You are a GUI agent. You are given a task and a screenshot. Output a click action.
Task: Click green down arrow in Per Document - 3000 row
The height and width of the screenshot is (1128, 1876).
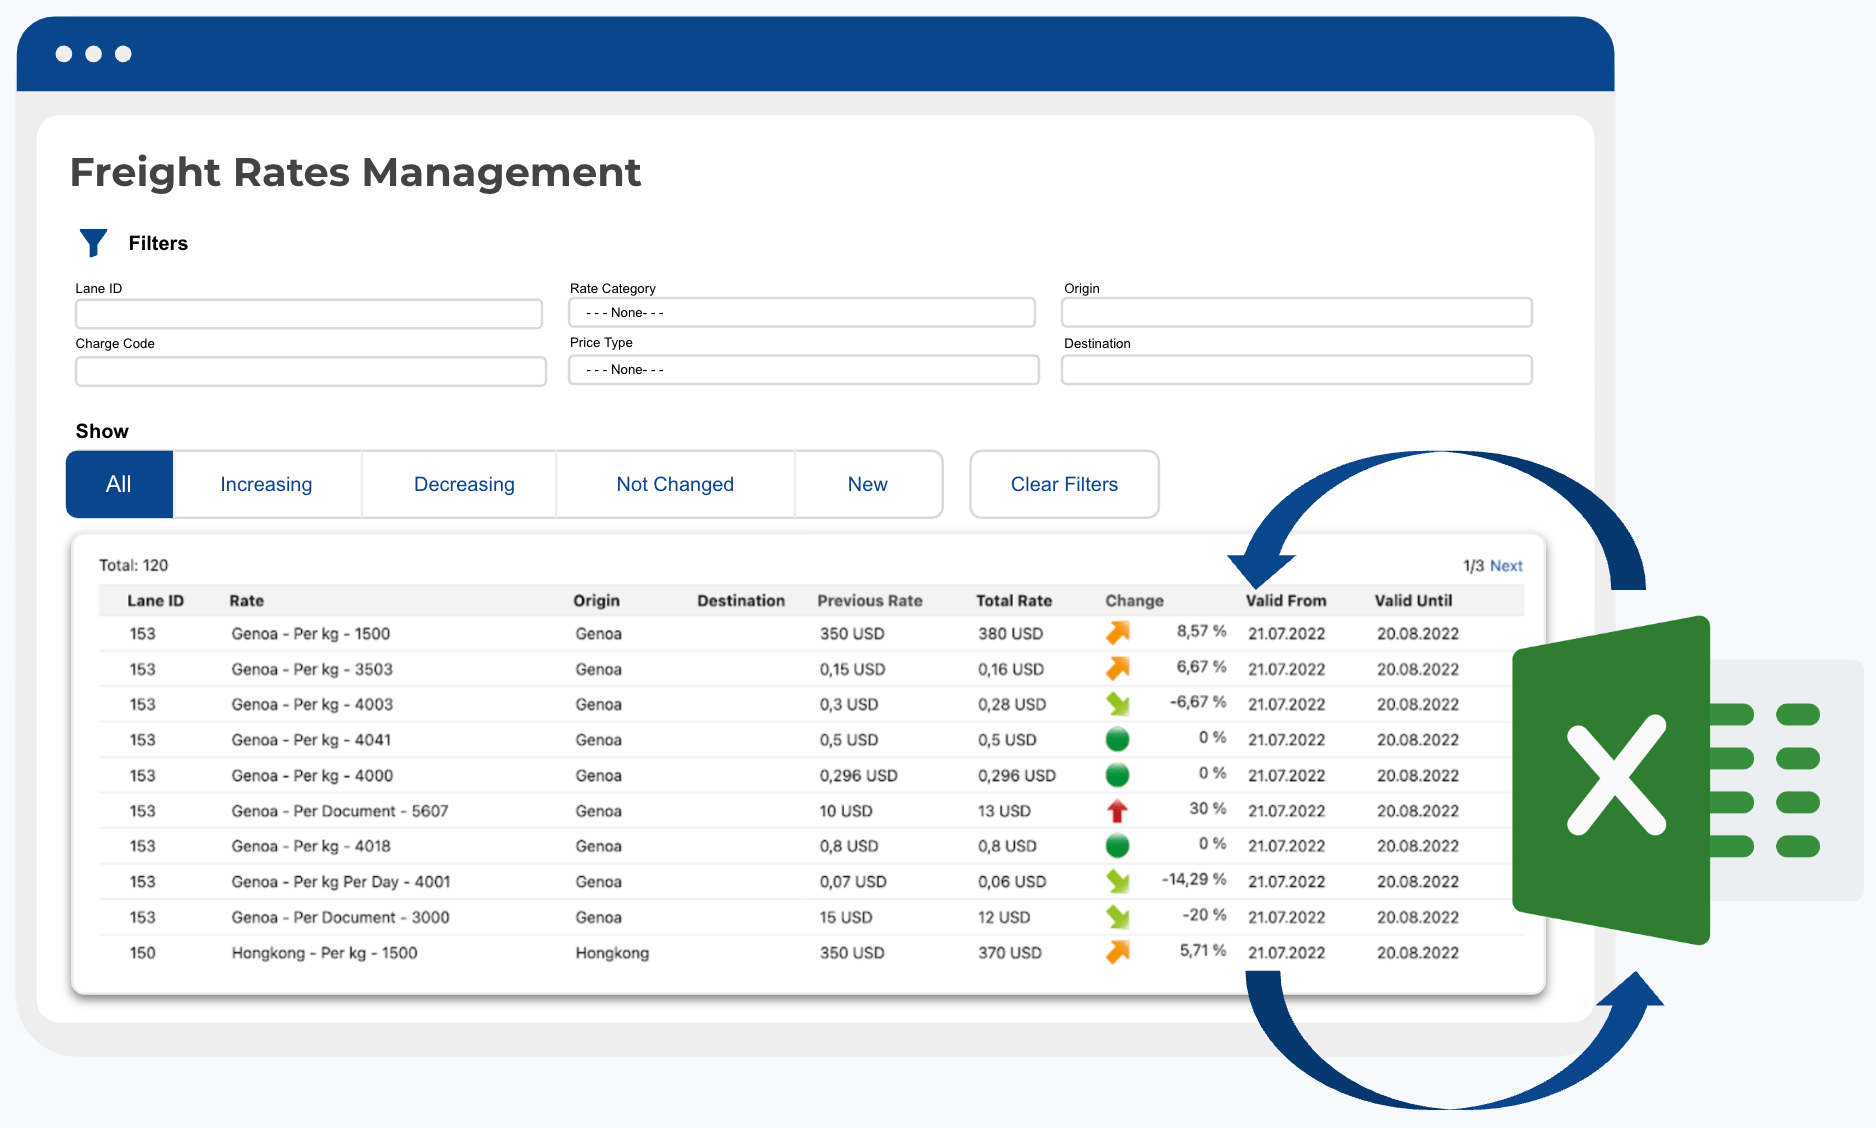pos(1118,917)
